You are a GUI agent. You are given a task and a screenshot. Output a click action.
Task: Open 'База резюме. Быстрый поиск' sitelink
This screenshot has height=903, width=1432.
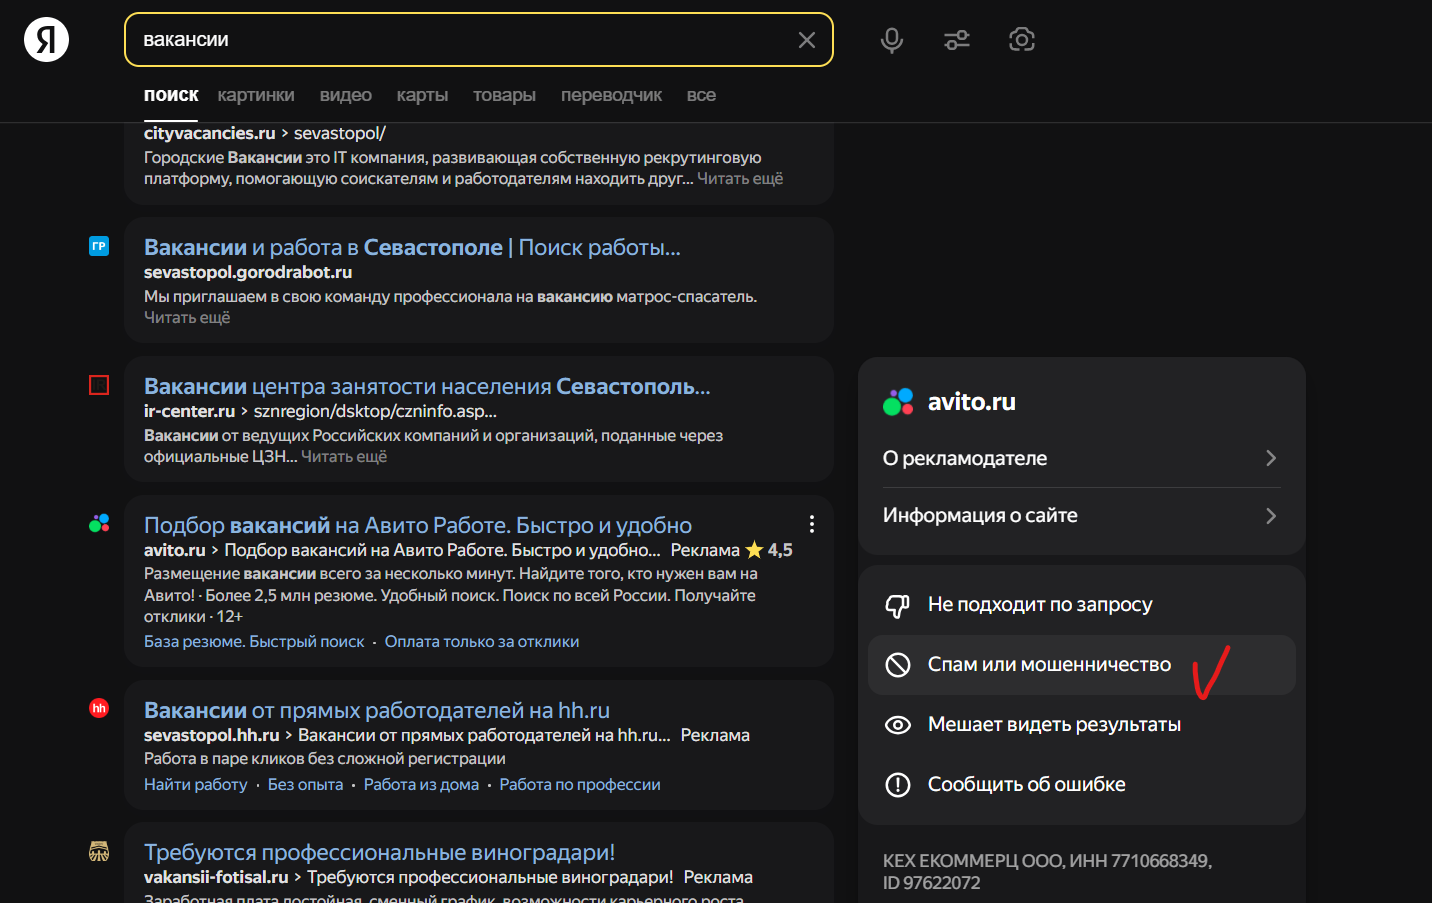click(x=254, y=642)
